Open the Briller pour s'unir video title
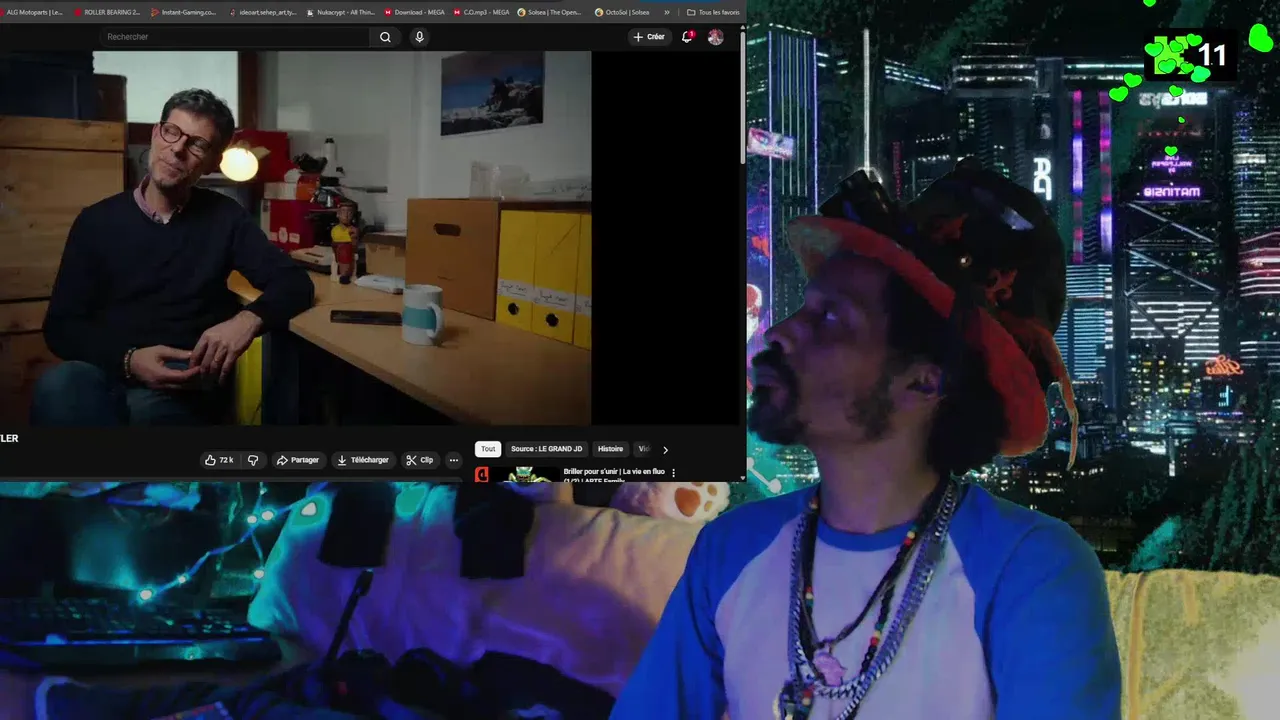Viewport: 1280px width, 720px height. point(614,475)
